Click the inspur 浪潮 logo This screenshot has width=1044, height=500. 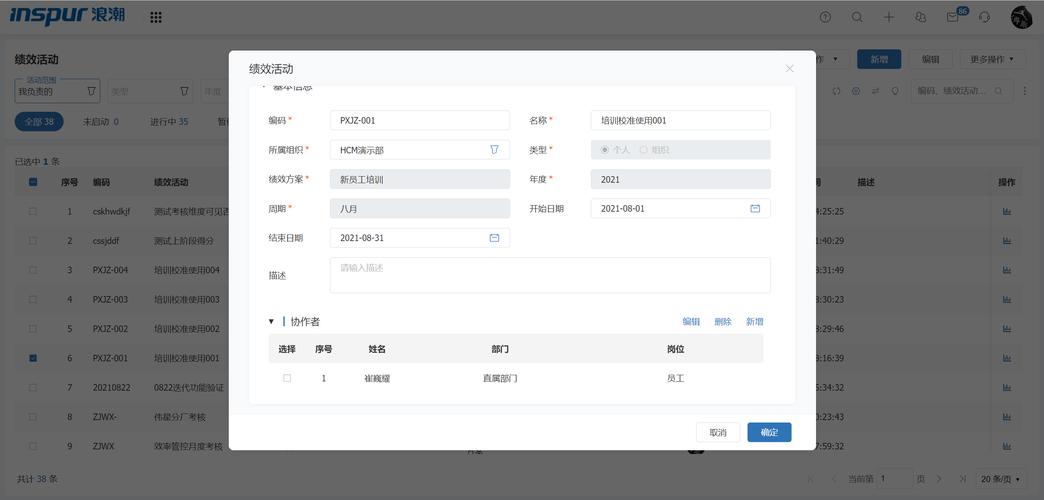tap(67, 15)
